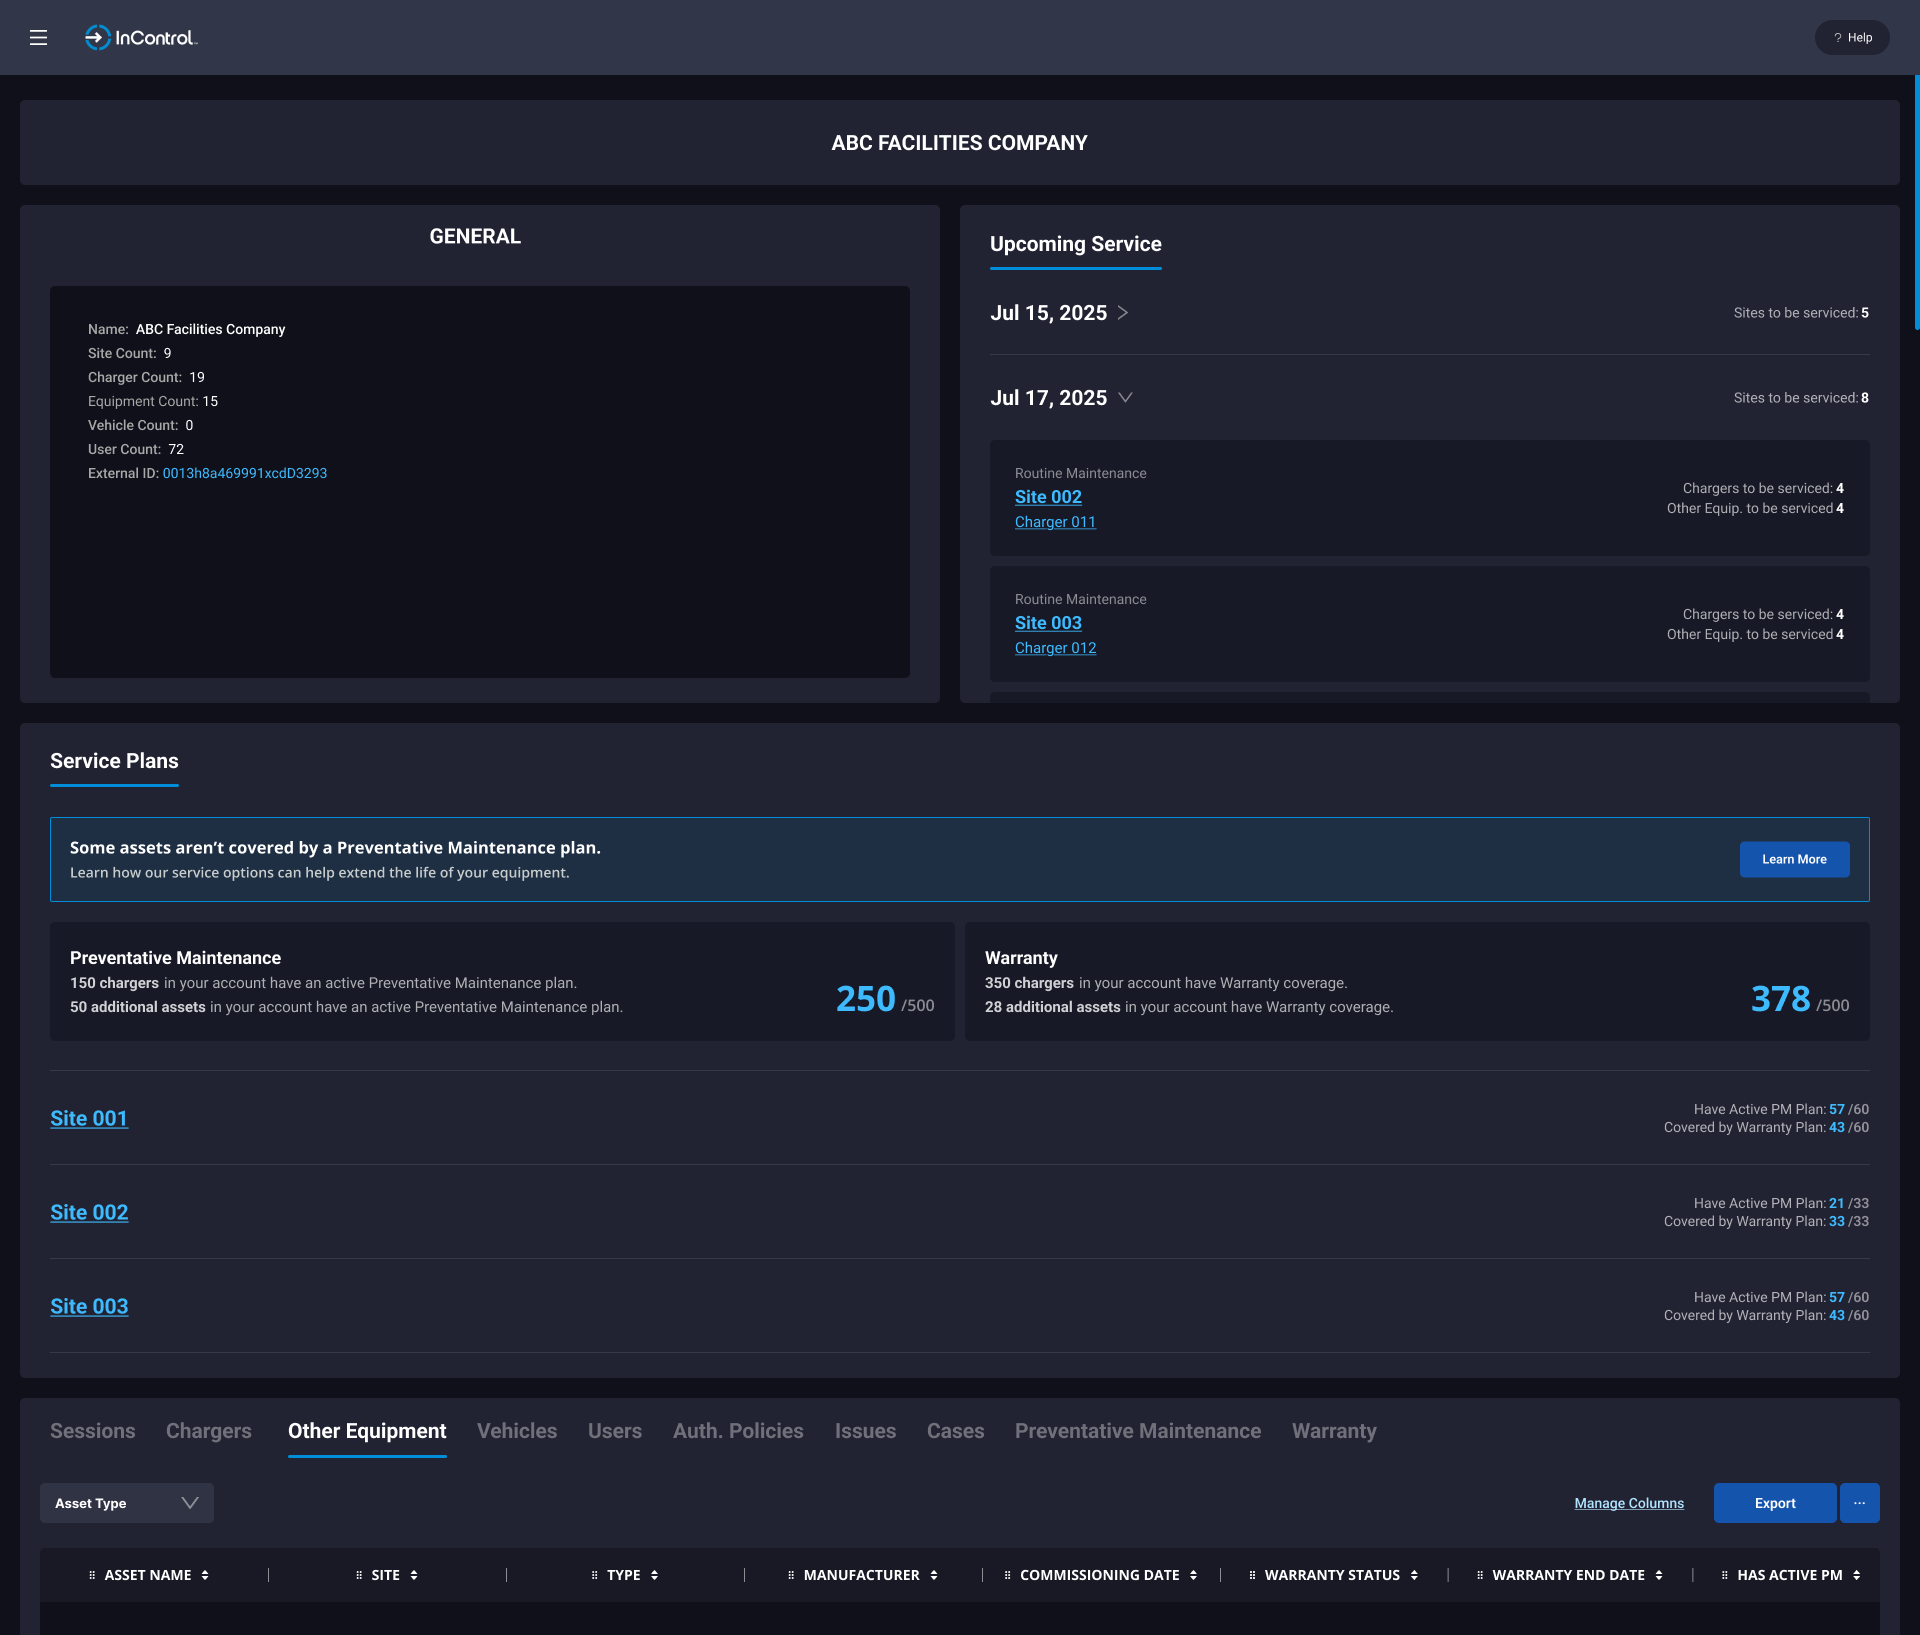Open Site 001 in Service Plans

[x=89, y=1119]
